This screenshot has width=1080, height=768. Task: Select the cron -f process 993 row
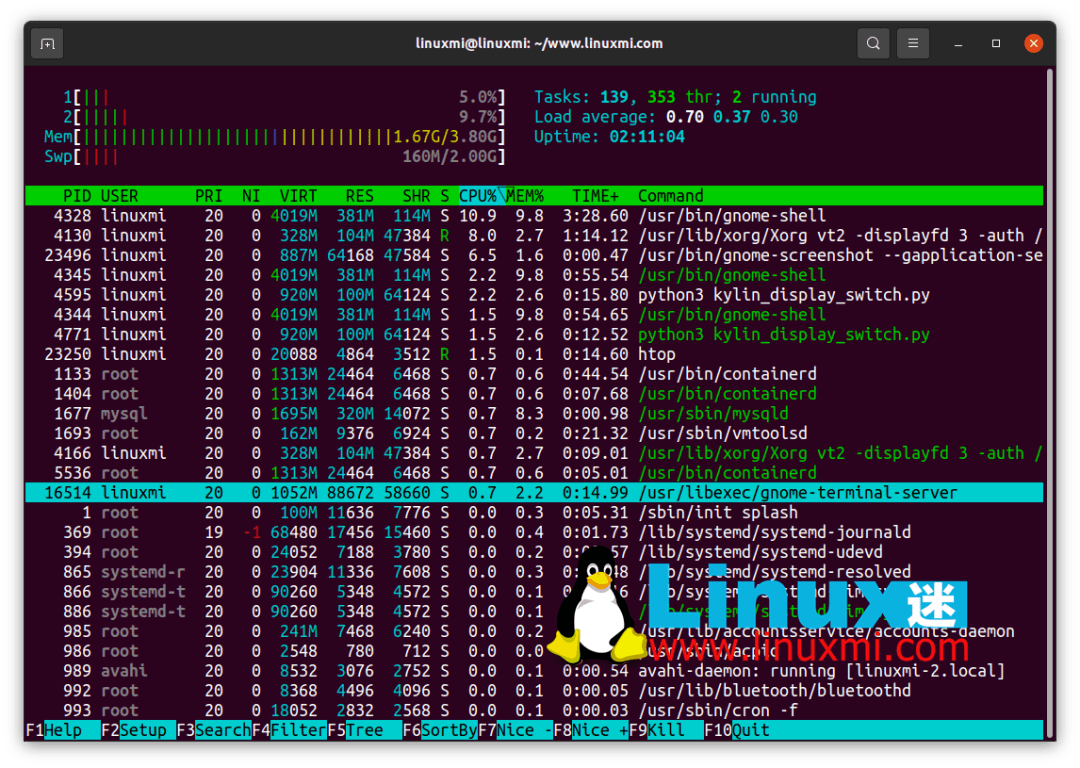(534, 711)
